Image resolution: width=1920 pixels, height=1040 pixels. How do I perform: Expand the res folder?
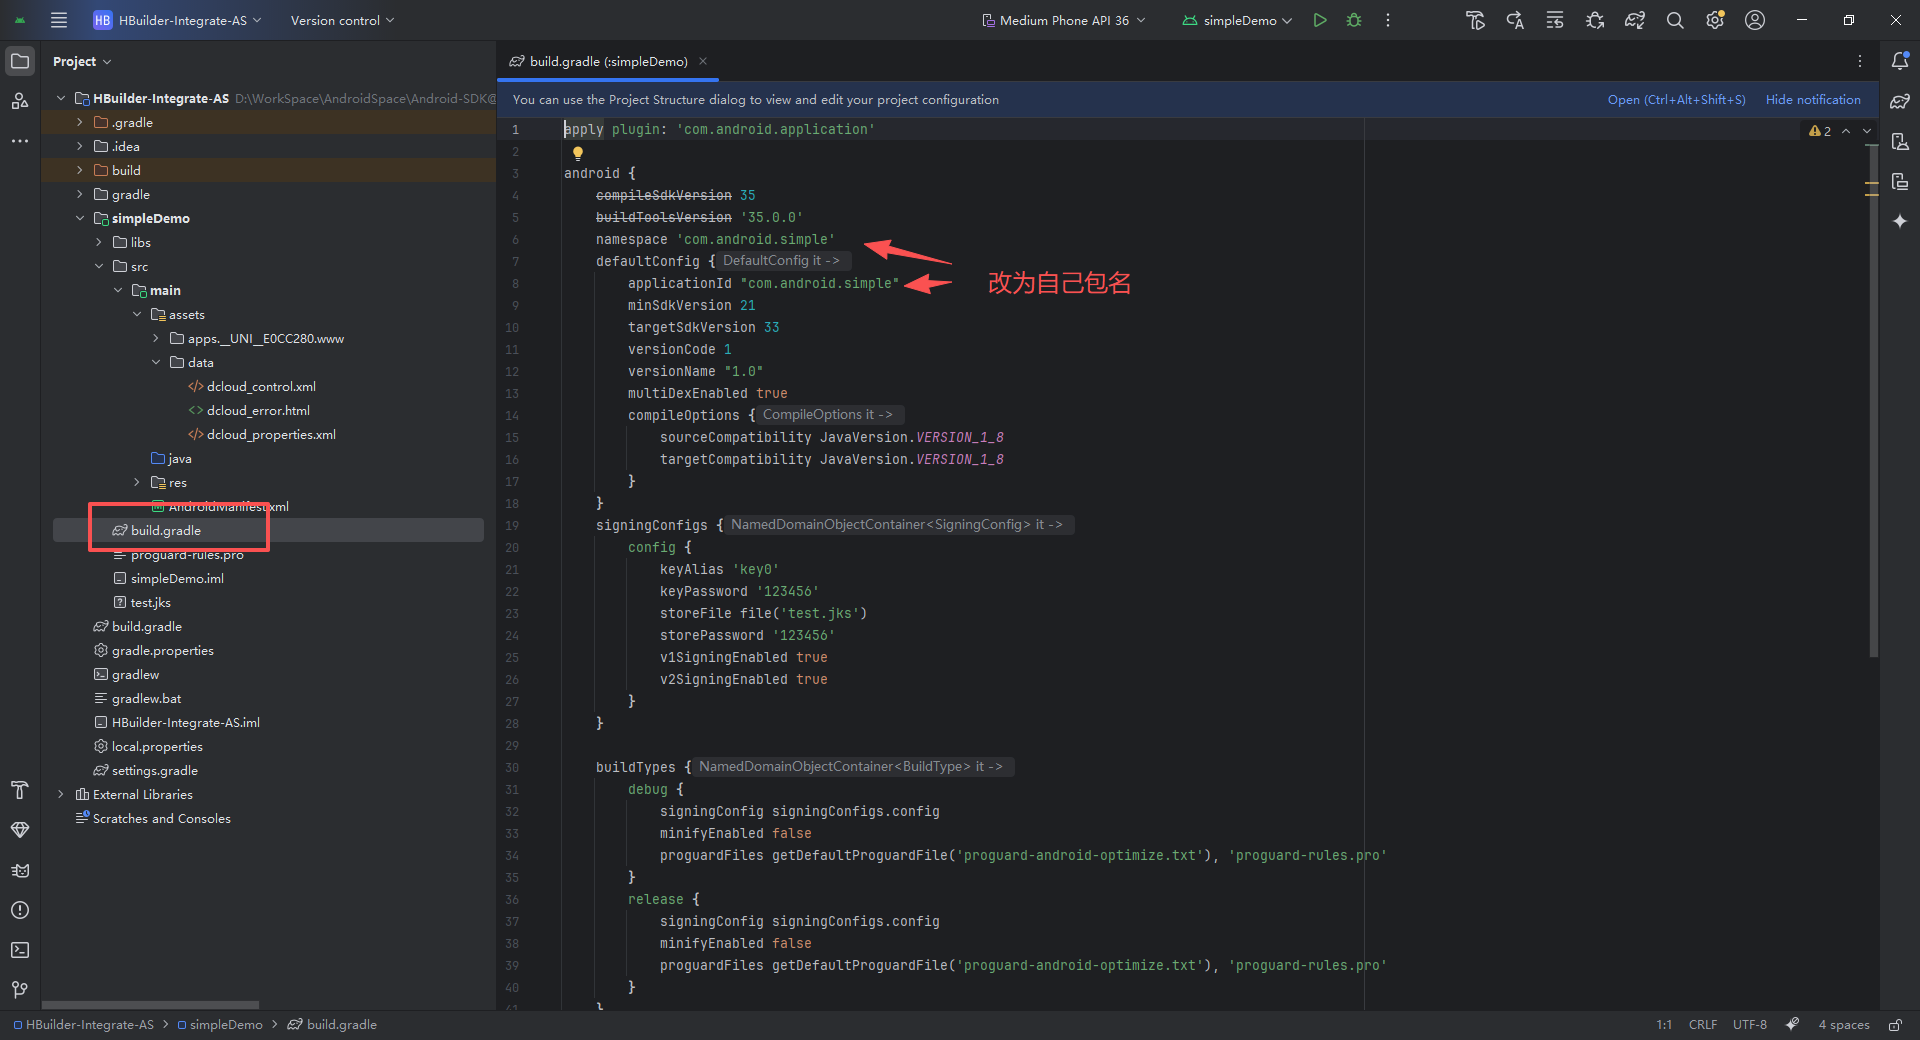137,482
